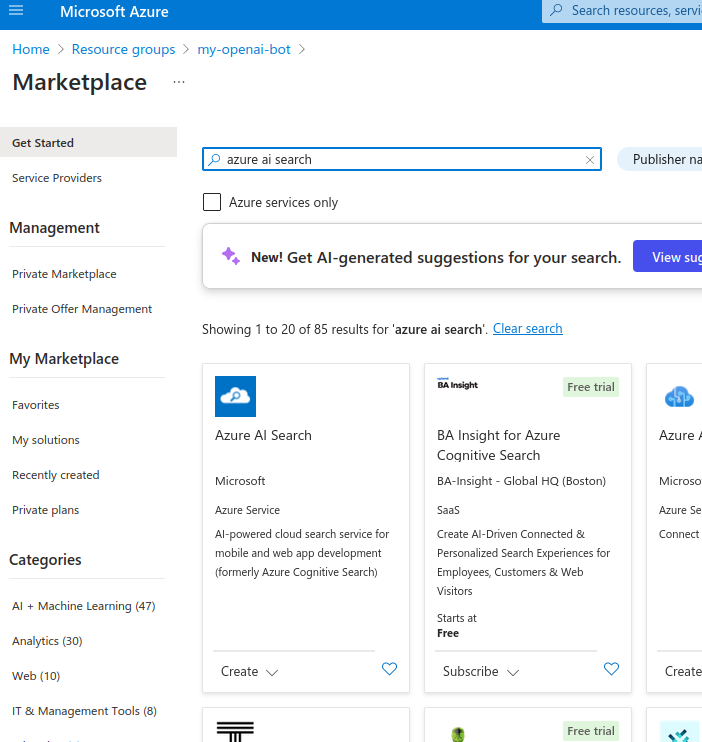Open BA Insight for Azure Cognitive Search title
The image size is (702, 742).
[498, 445]
